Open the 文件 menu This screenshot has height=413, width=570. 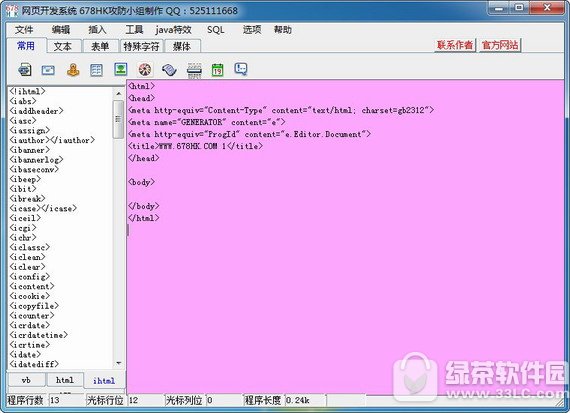[24, 30]
